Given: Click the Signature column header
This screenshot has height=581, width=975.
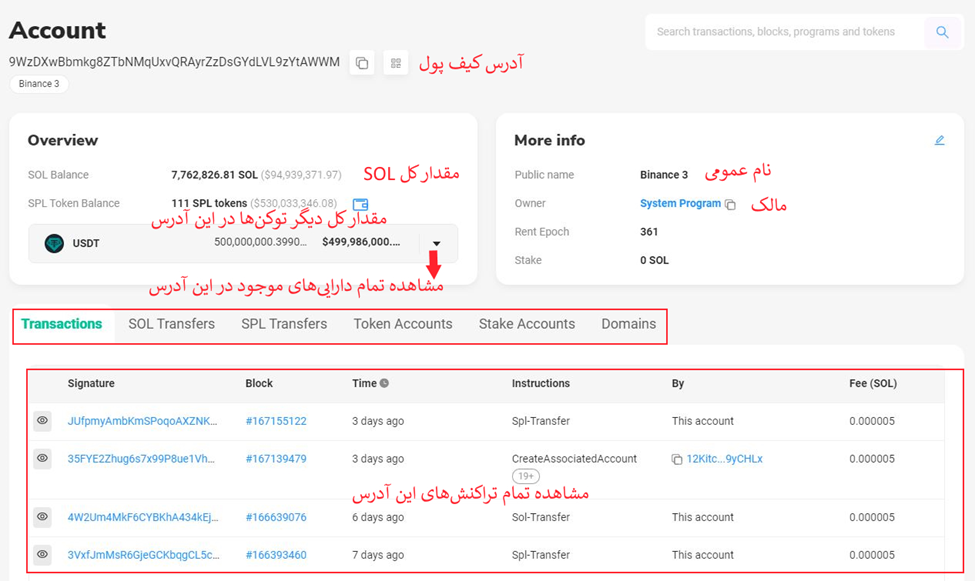Looking at the screenshot, I should (x=91, y=383).
